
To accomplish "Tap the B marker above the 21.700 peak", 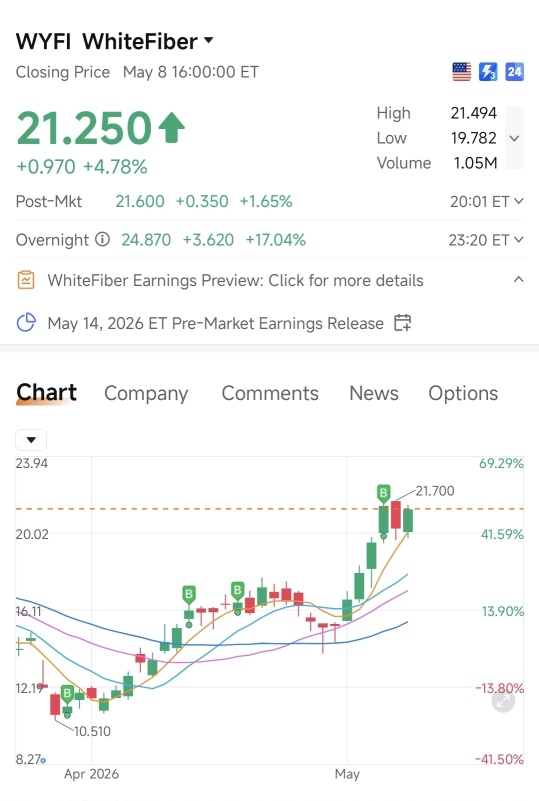I will pyautogui.click(x=383, y=493).
